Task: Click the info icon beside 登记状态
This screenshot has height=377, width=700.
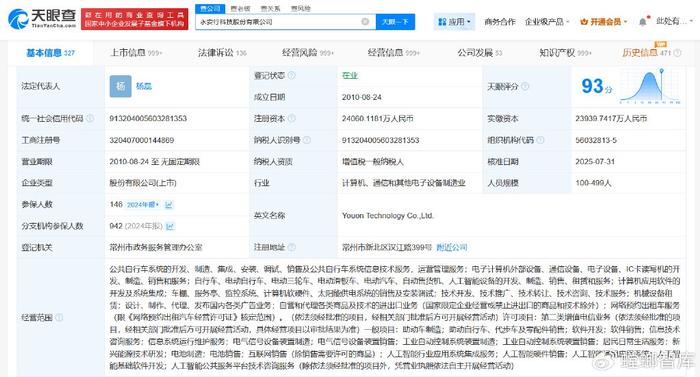Action: pos(292,75)
